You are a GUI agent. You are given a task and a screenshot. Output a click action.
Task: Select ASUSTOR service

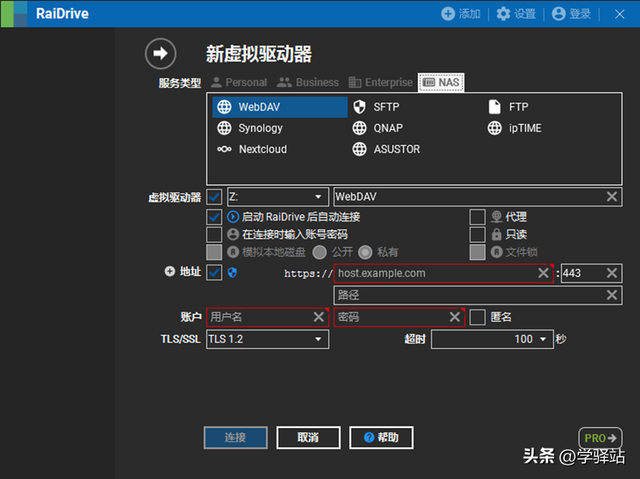click(x=386, y=149)
